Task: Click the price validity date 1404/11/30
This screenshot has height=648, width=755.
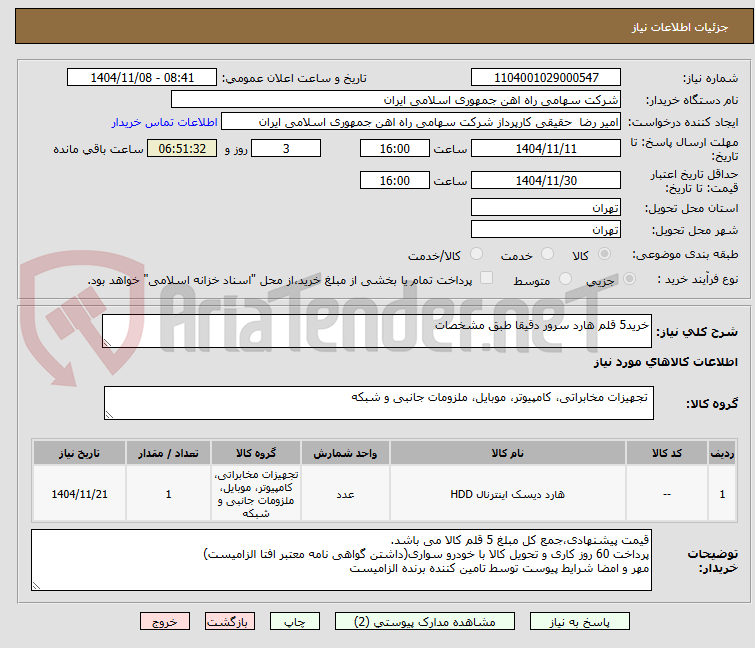Action: click(546, 180)
